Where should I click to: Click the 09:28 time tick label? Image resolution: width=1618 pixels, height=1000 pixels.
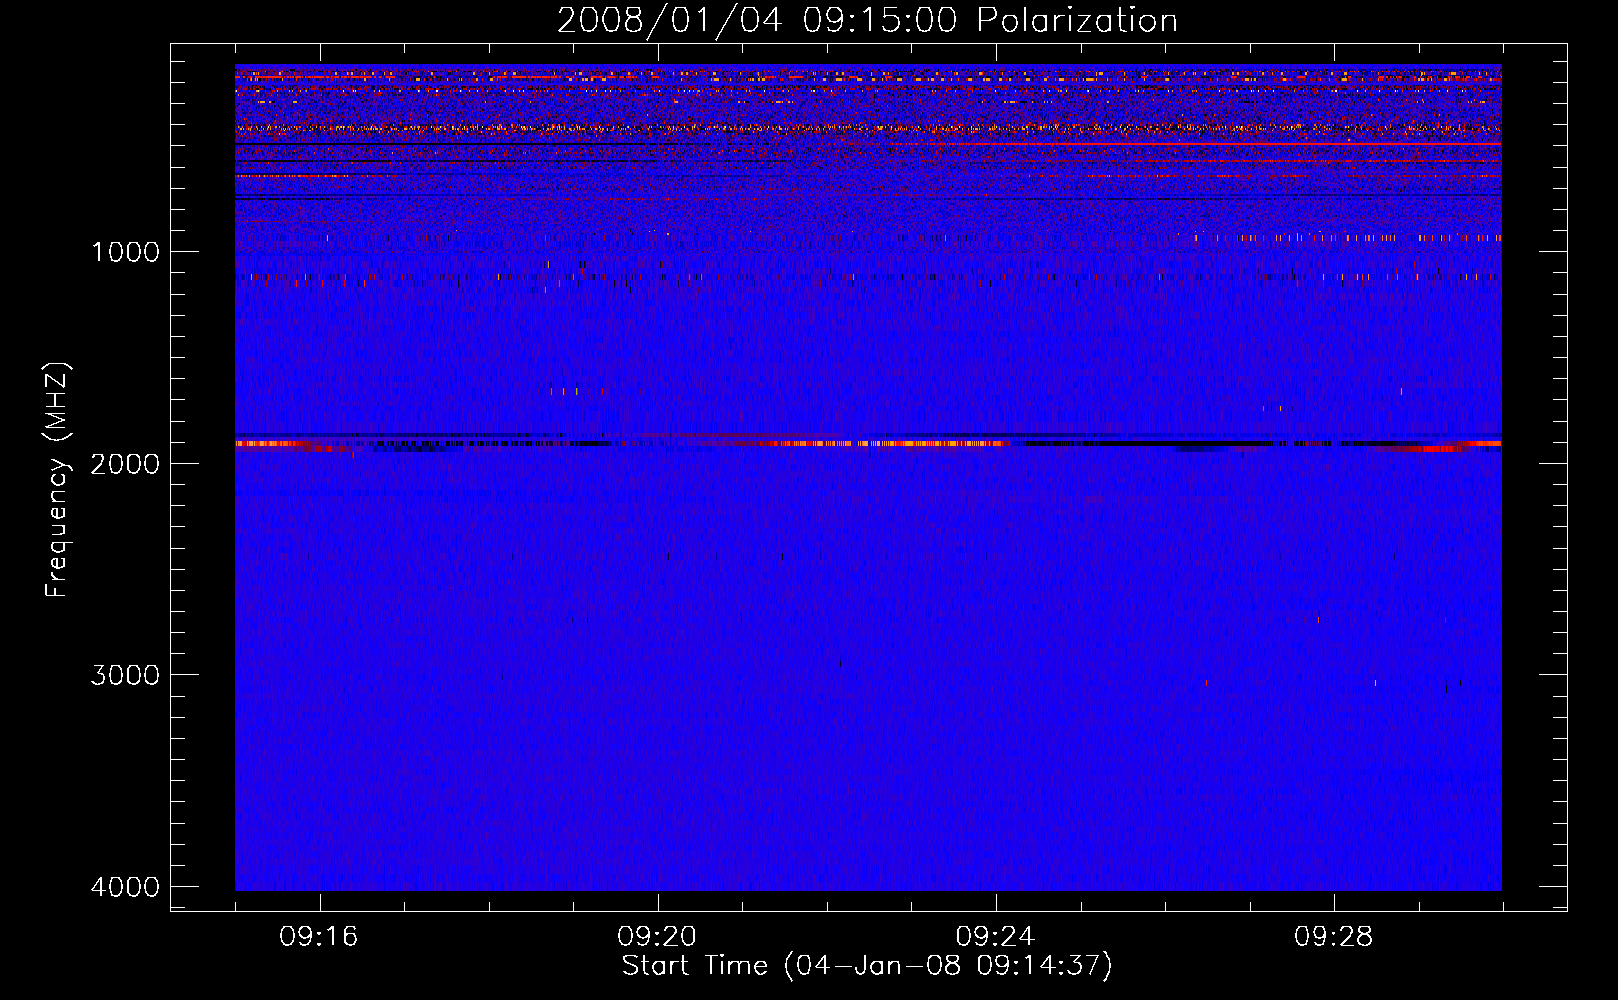1334,937
